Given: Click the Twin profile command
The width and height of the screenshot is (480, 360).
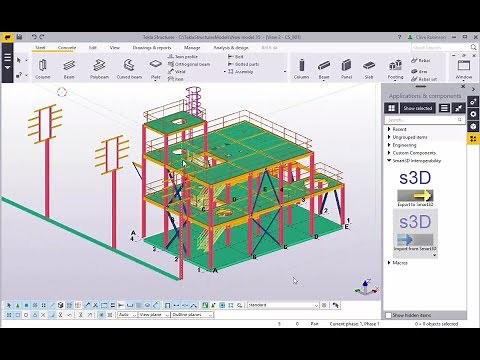Looking at the screenshot, I should point(183,57).
